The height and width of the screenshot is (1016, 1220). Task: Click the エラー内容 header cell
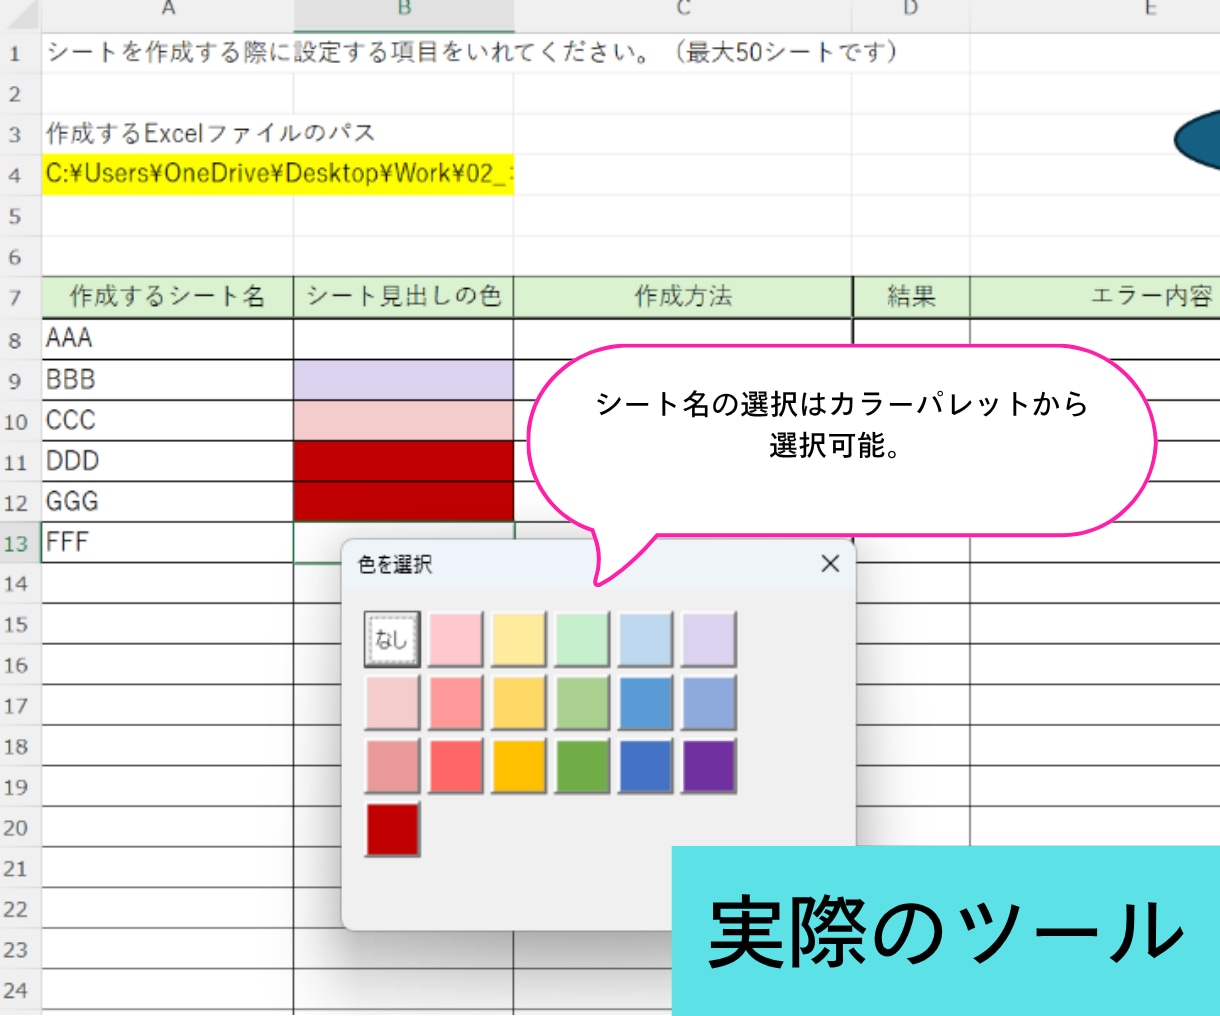click(1095, 296)
